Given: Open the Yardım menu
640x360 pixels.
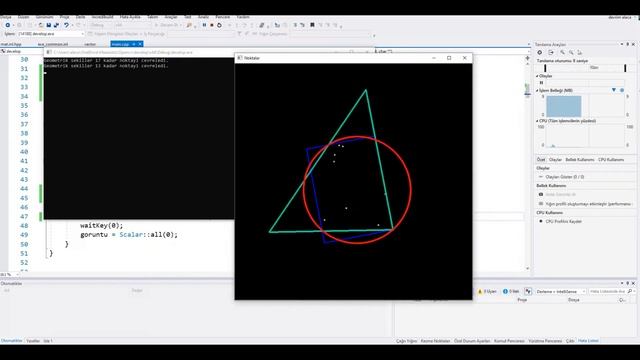Looking at the screenshot, I should [x=243, y=17].
